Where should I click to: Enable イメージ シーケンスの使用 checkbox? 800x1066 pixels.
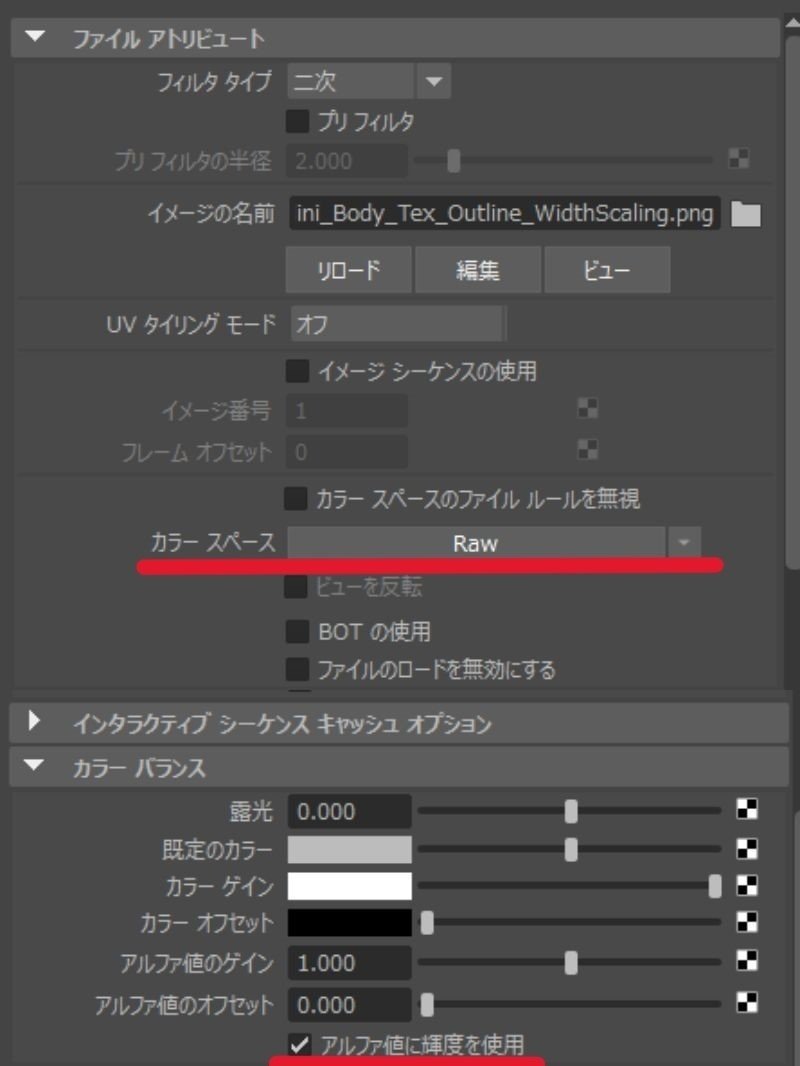(x=297, y=371)
